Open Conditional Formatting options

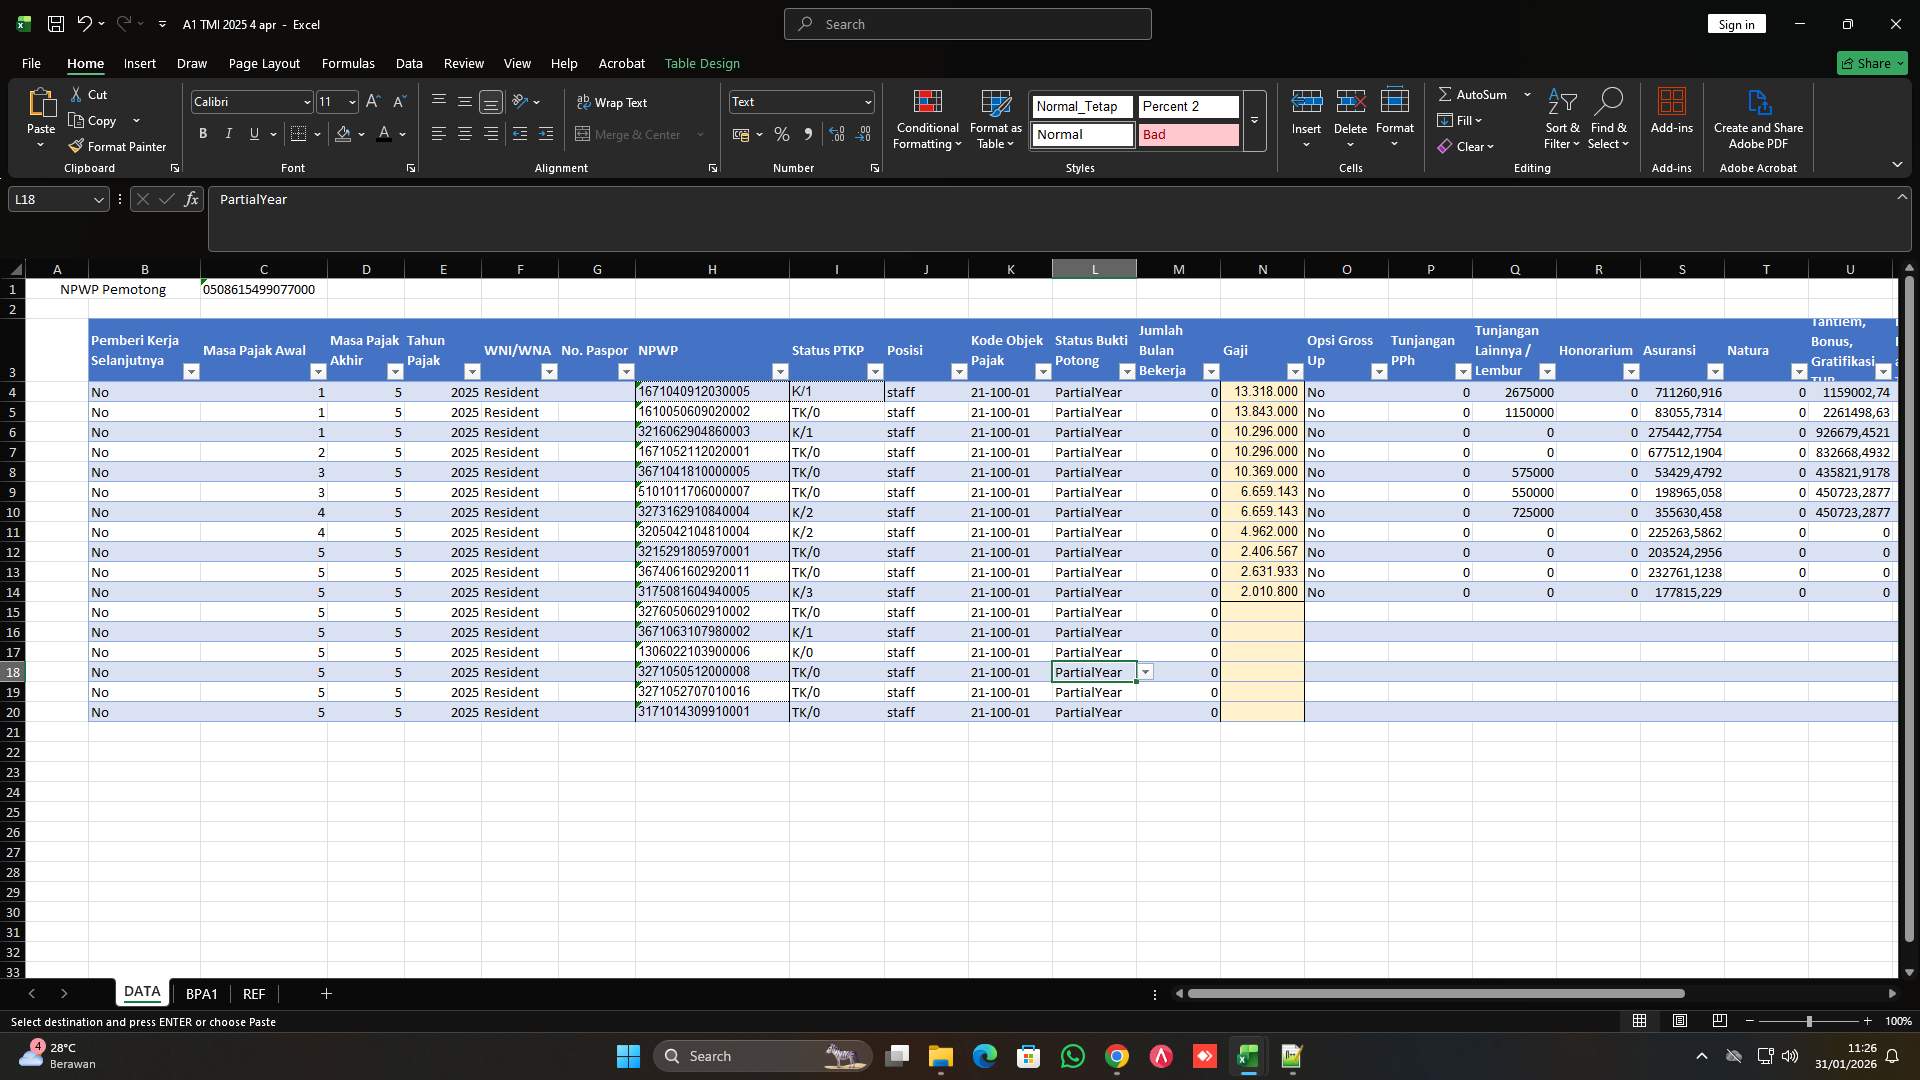(x=927, y=120)
